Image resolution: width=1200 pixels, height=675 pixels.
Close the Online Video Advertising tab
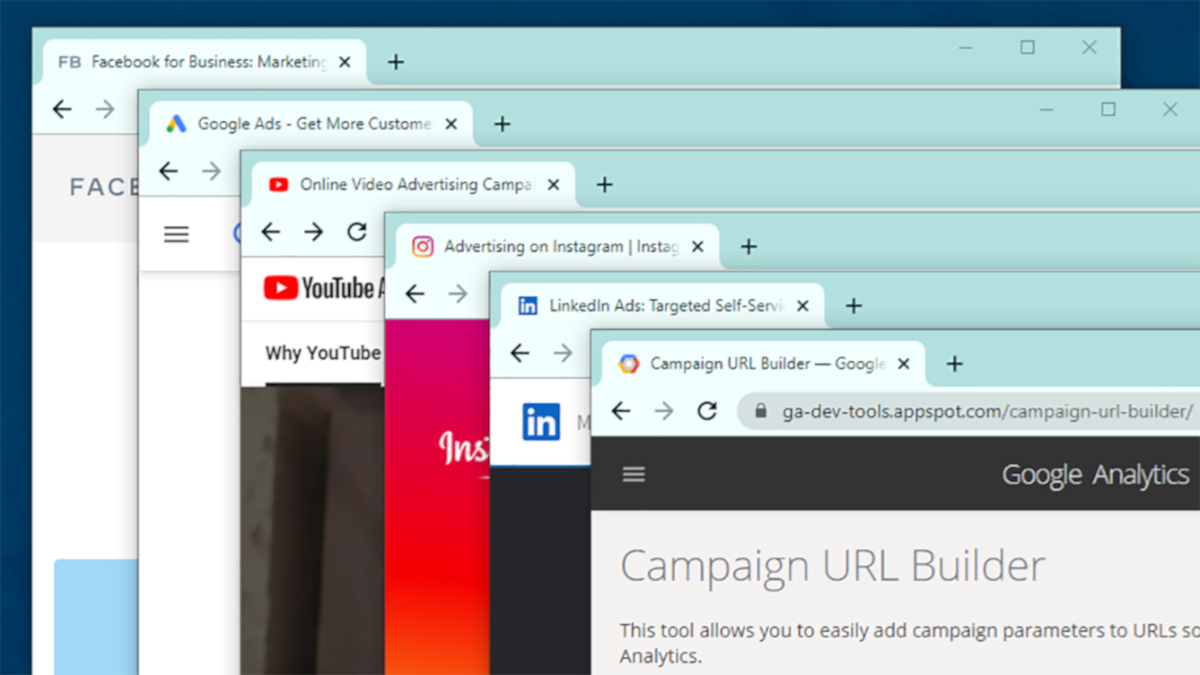point(554,185)
